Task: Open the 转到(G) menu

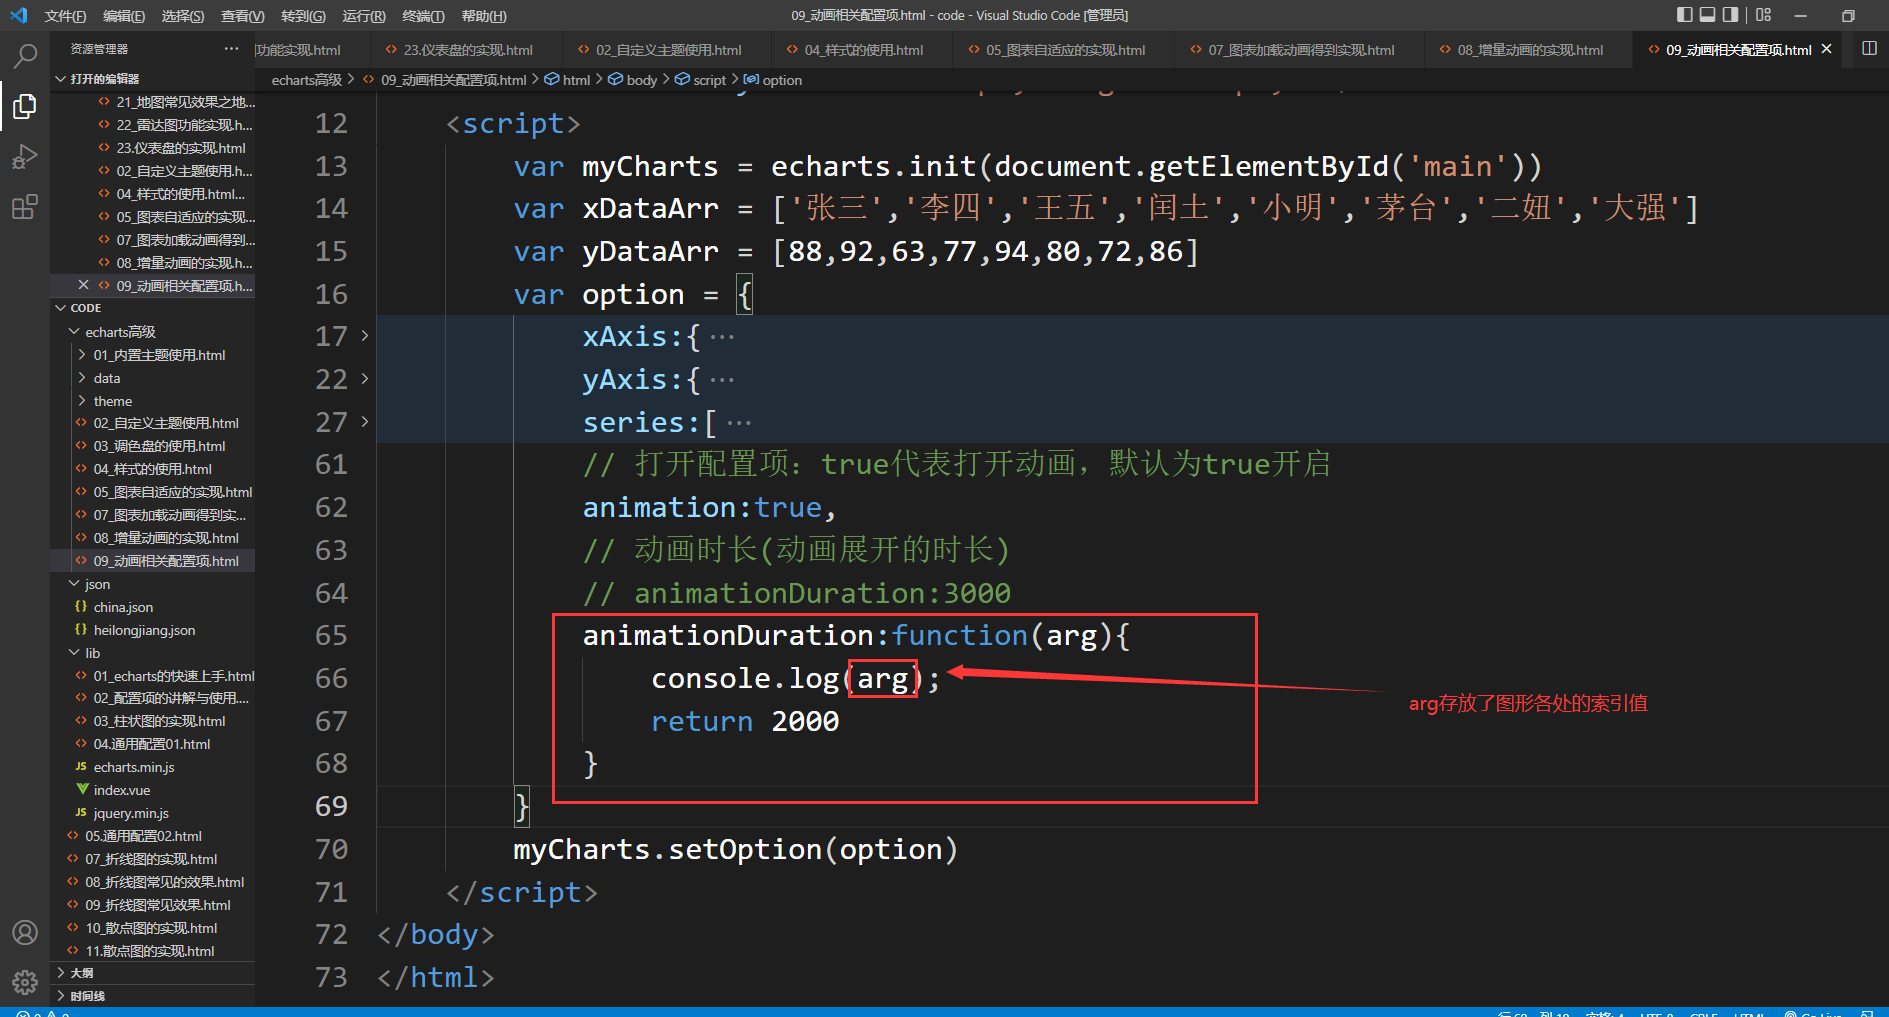Action: (303, 16)
